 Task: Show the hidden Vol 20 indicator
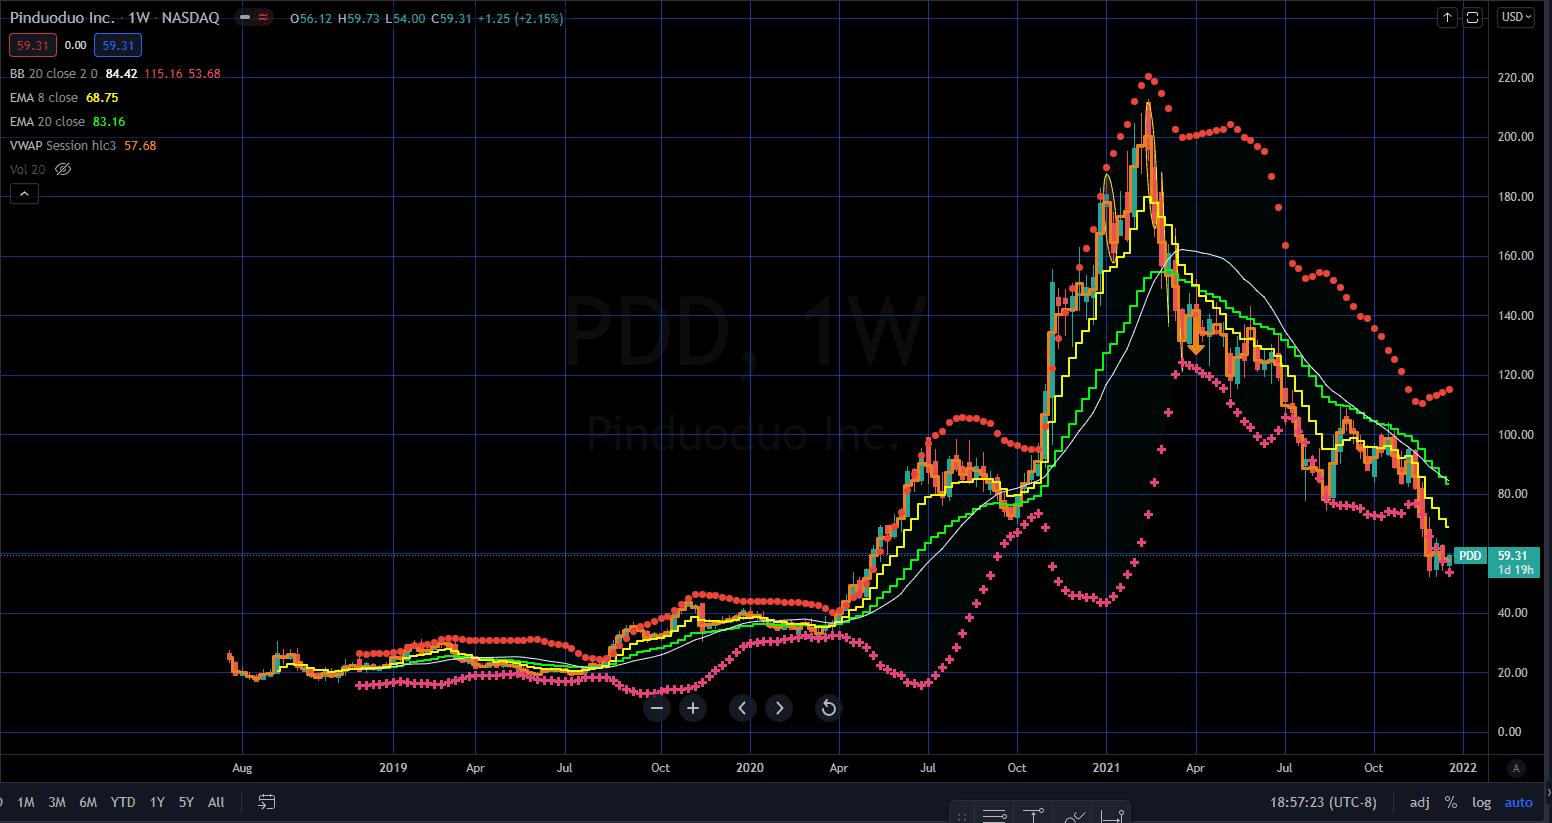coord(63,169)
